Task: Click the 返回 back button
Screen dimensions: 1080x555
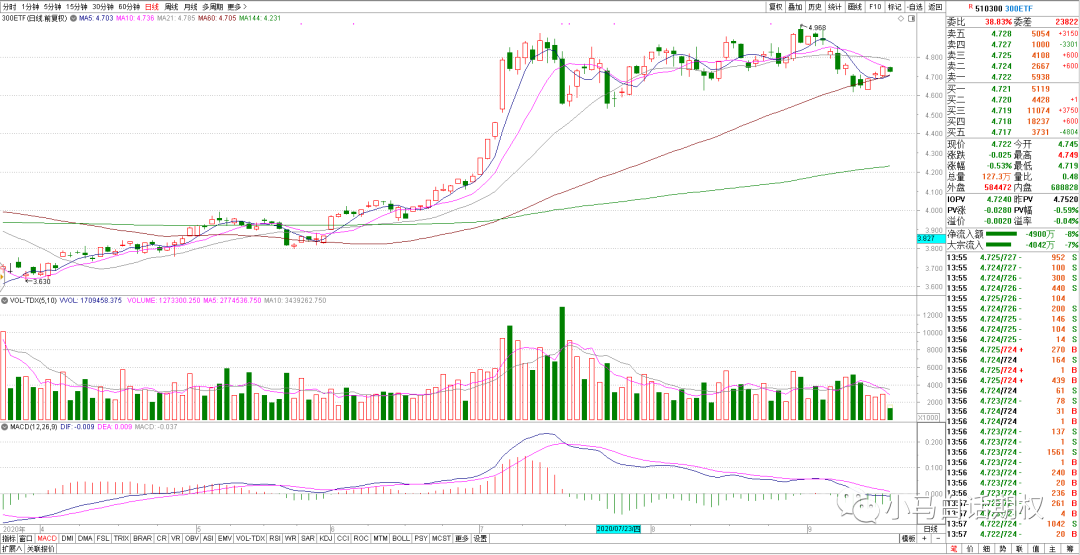Action: 935,6
